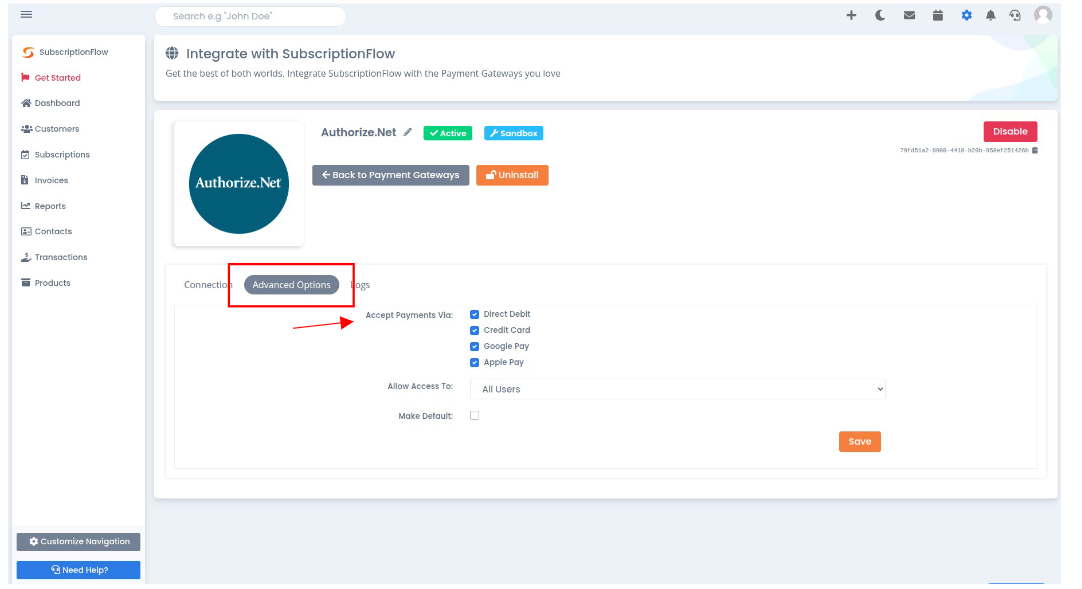Open the support headset icon
The width and height of the screenshot is (1082, 589).
pos(1014,15)
